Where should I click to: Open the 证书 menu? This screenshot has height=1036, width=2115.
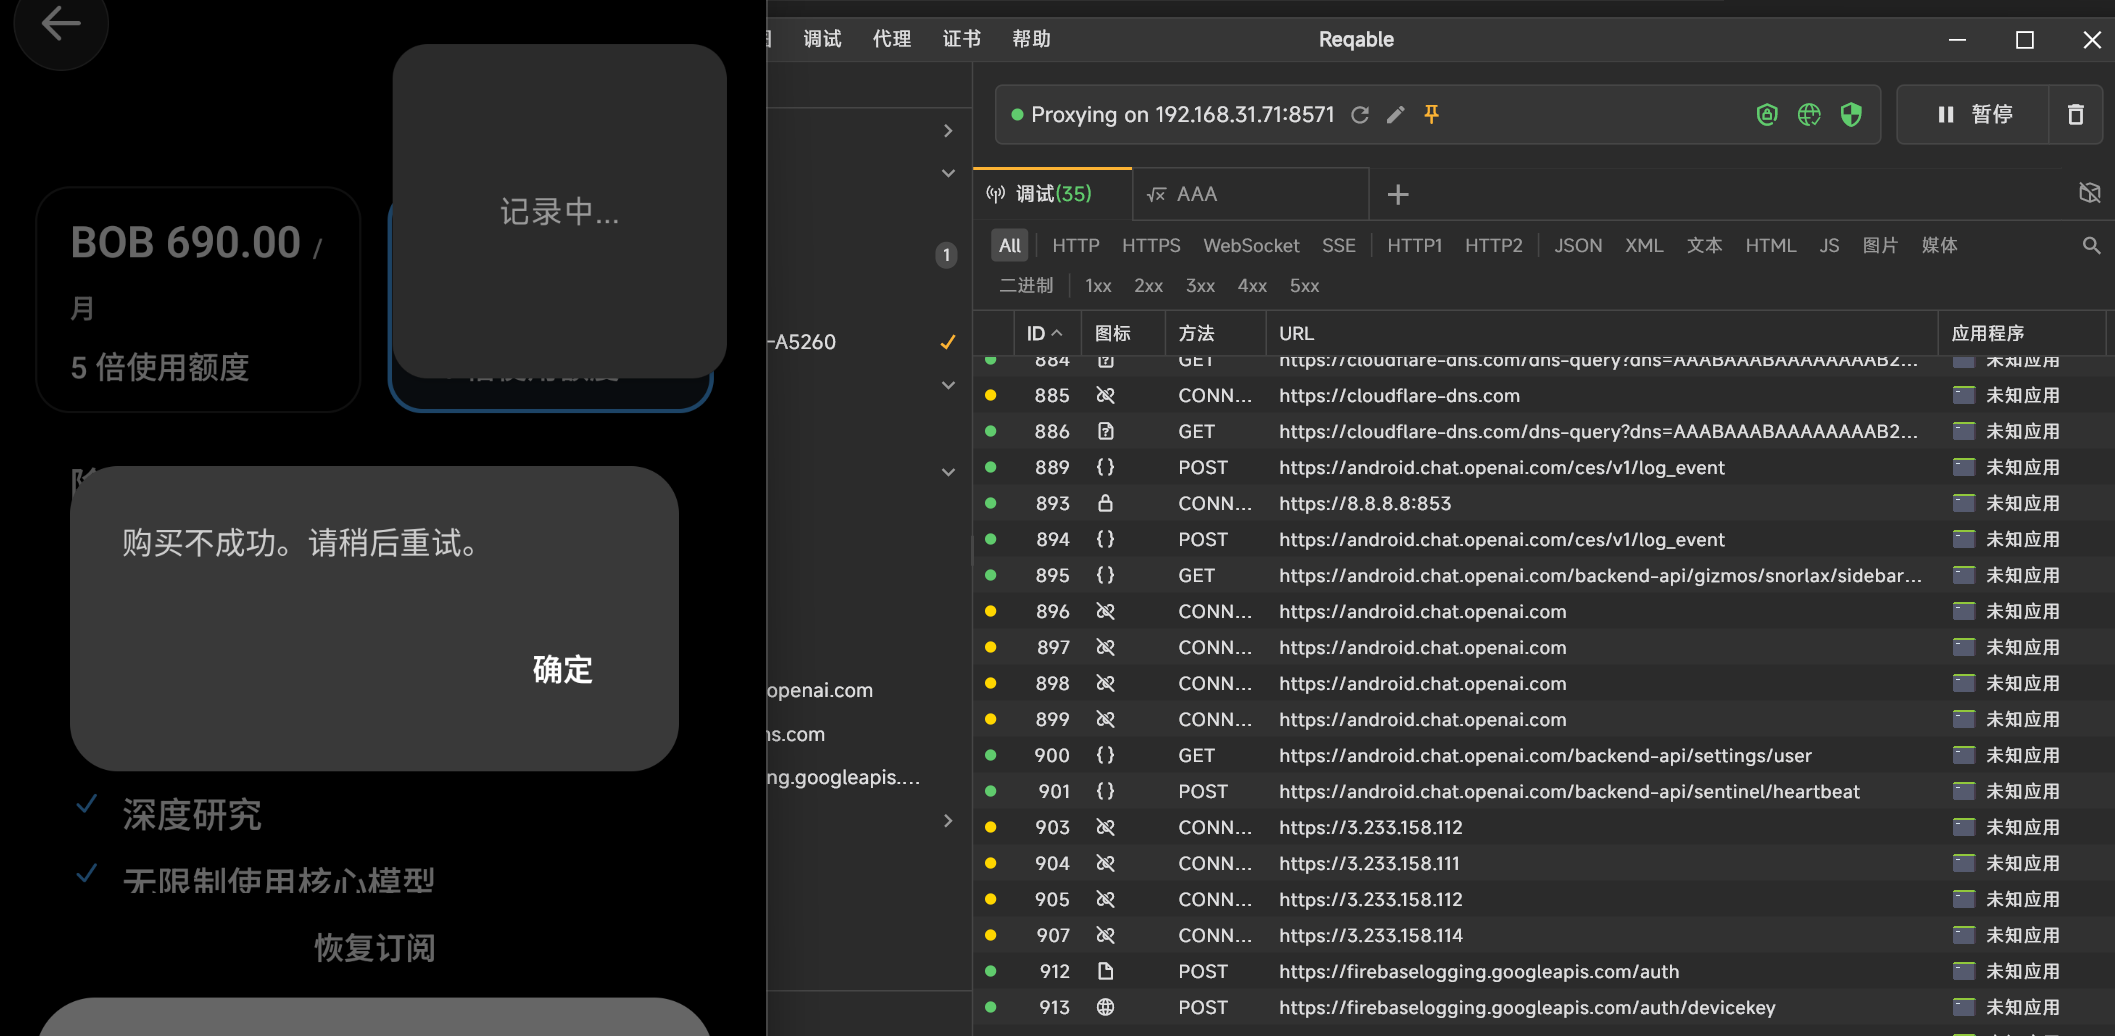click(962, 39)
